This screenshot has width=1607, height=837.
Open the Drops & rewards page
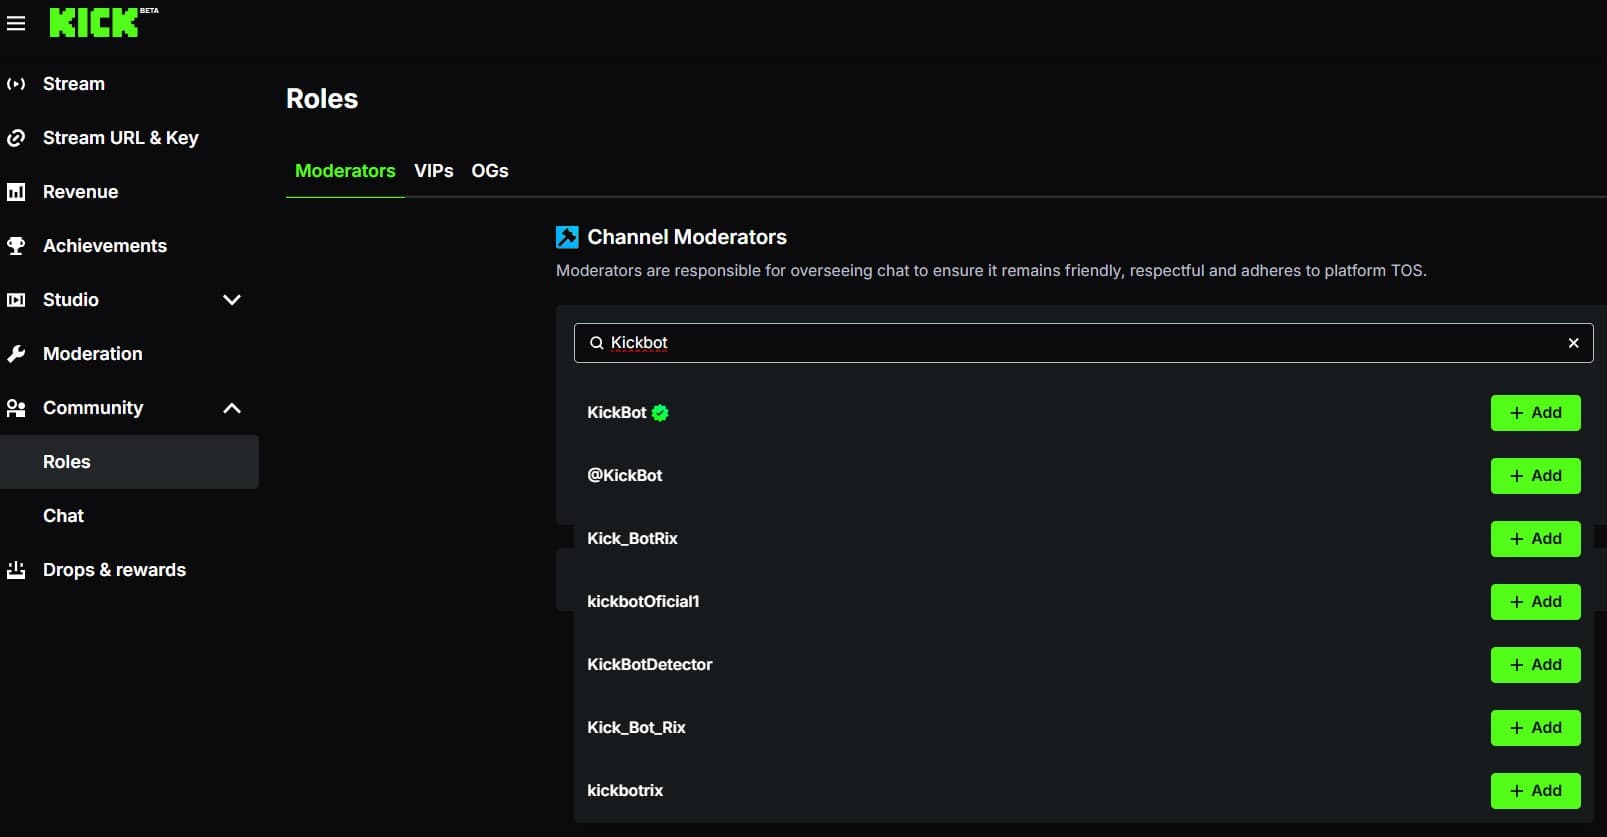[x=114, y=570]
